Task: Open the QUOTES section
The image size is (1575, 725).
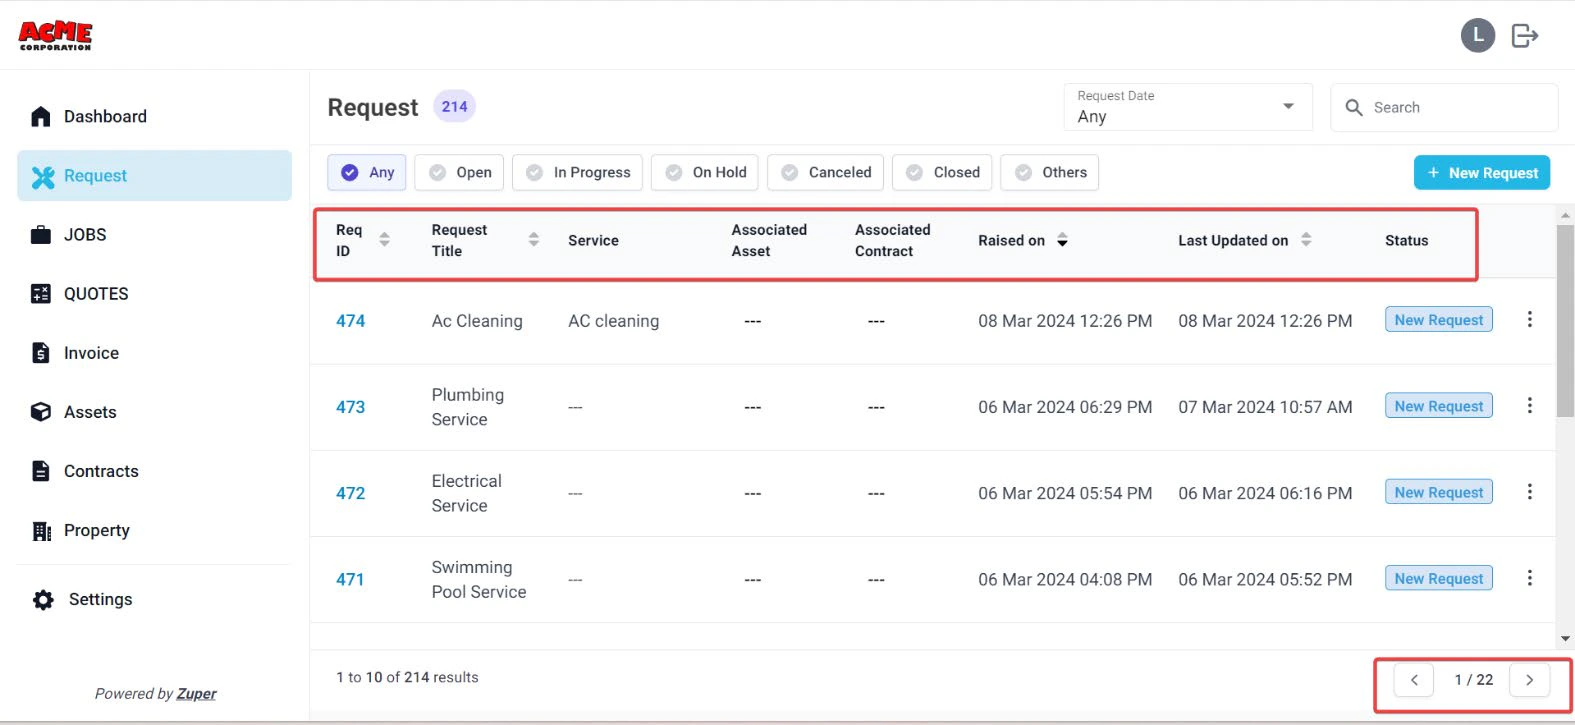Action: [154, 294]
